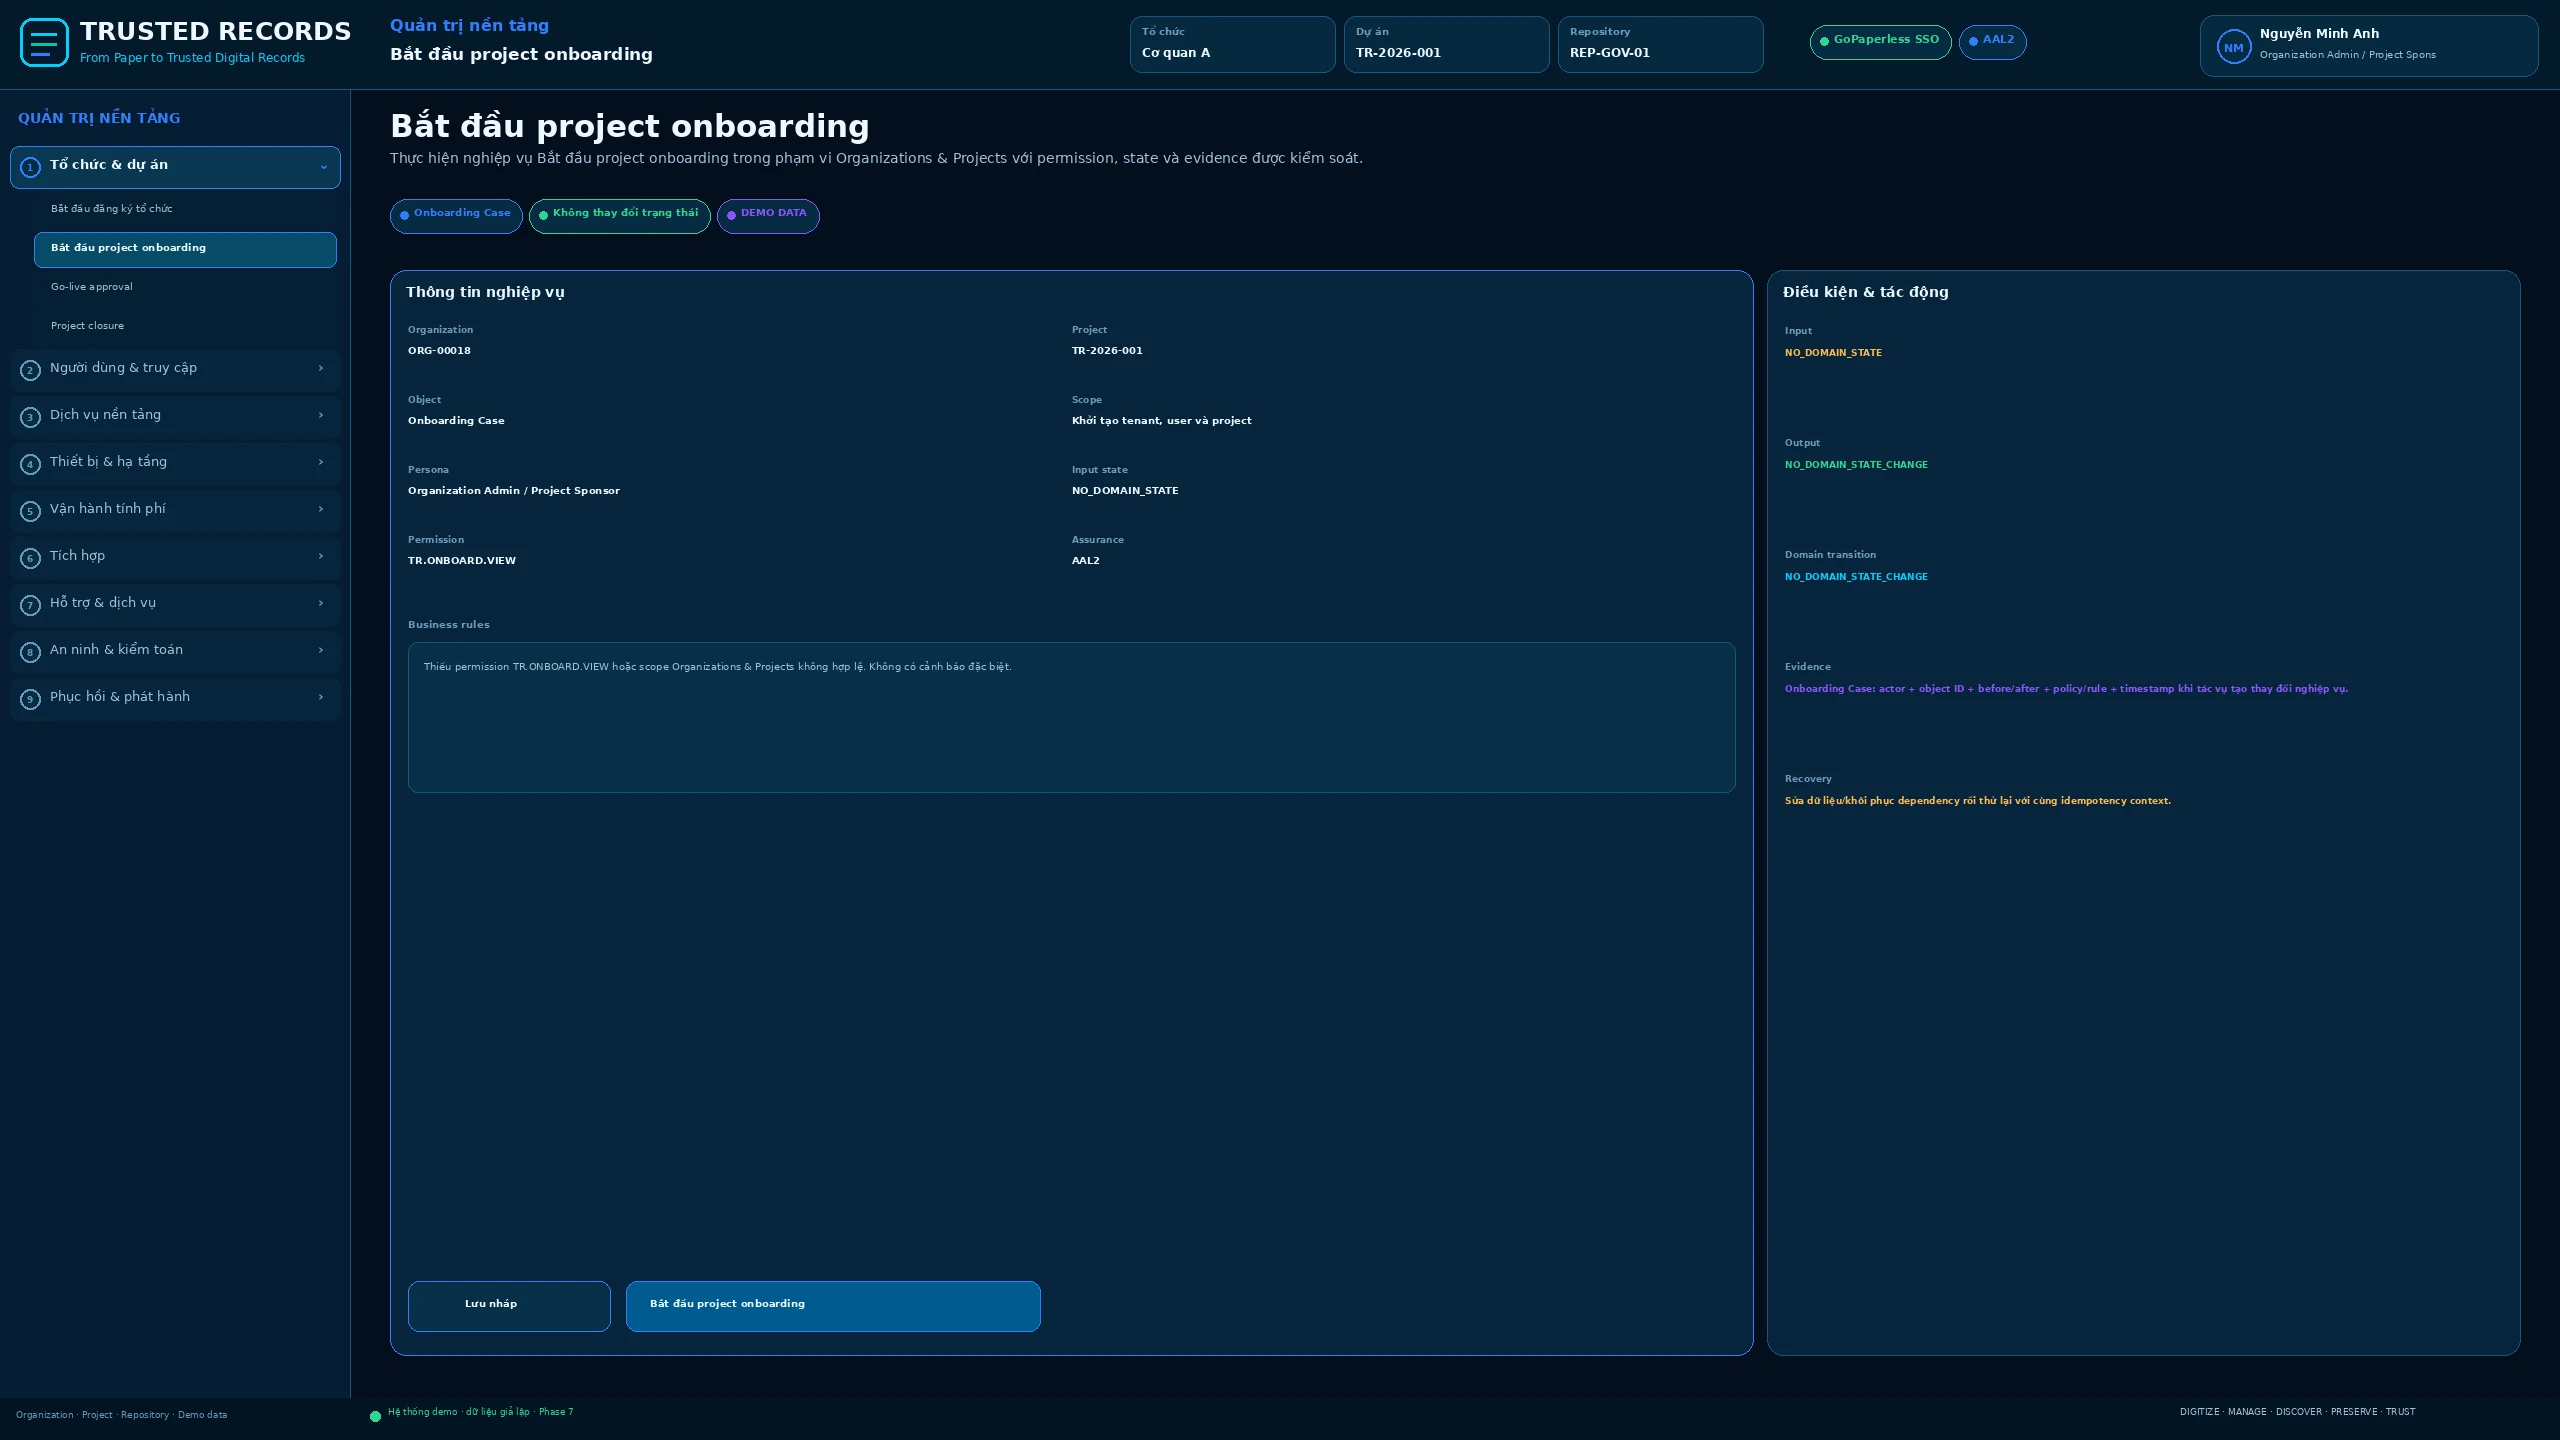Click inside the Business rules text box
This screenshot has width=2560, height=1440.
pyautogui.click(x=1071, y=717)
